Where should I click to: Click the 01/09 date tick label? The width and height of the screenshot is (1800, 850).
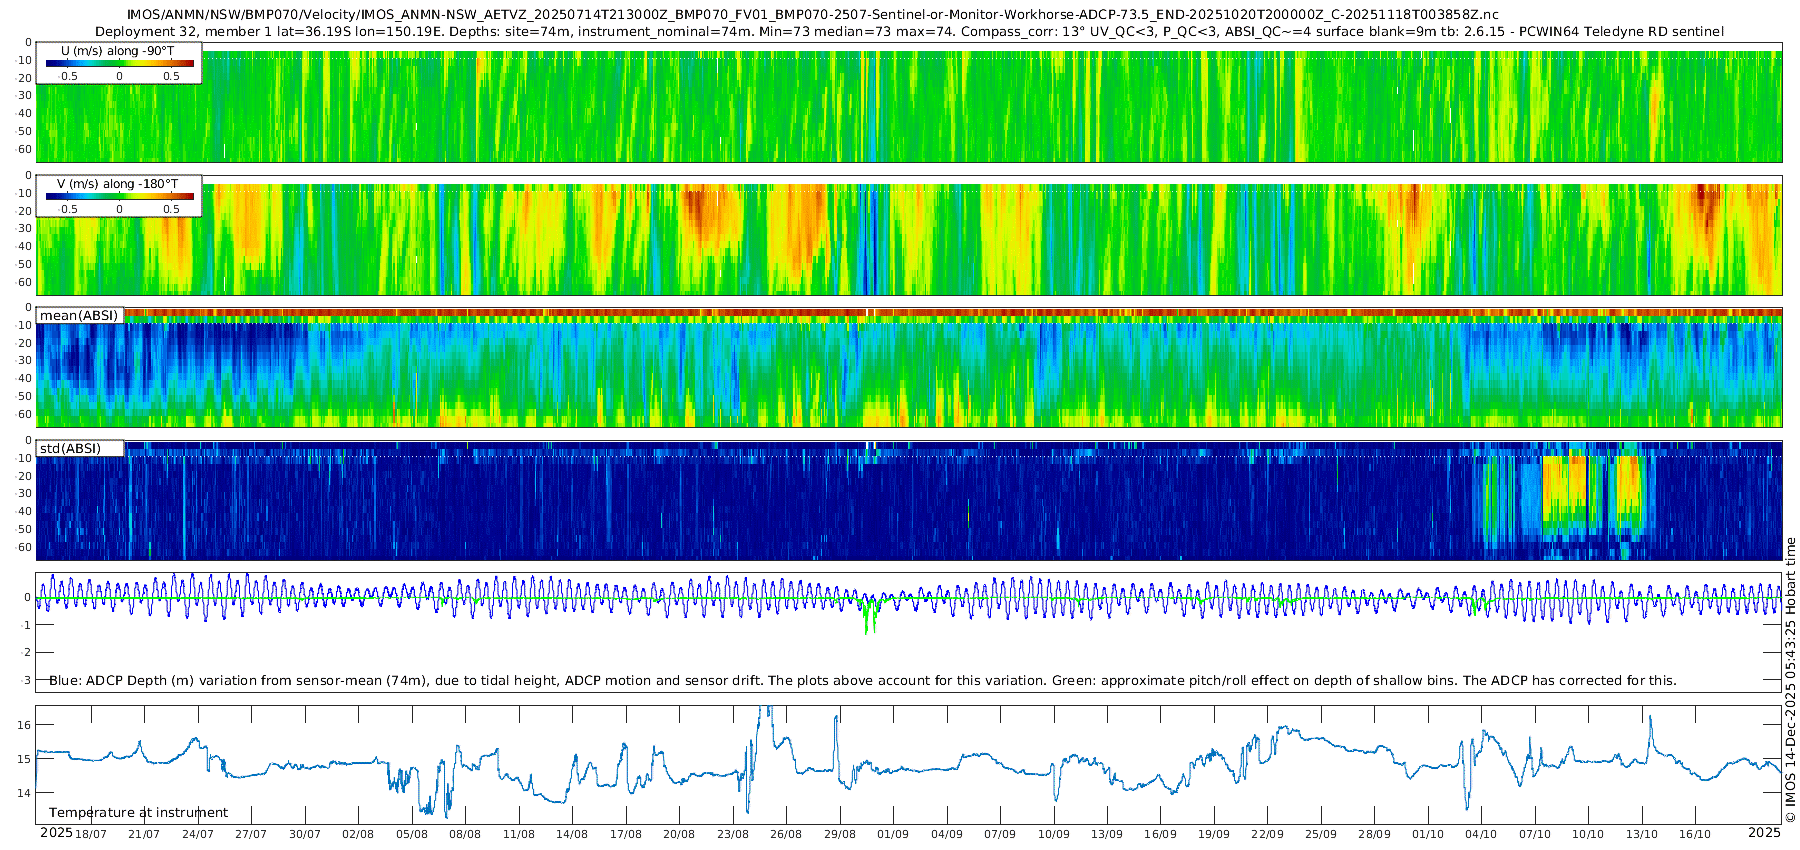point(893,834)
